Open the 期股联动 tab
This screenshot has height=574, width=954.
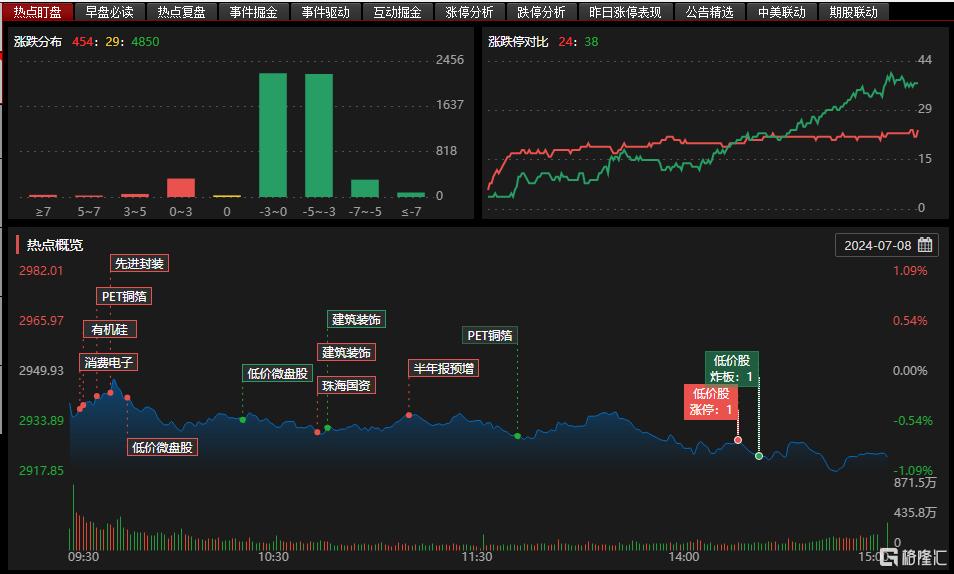[854, 12]
